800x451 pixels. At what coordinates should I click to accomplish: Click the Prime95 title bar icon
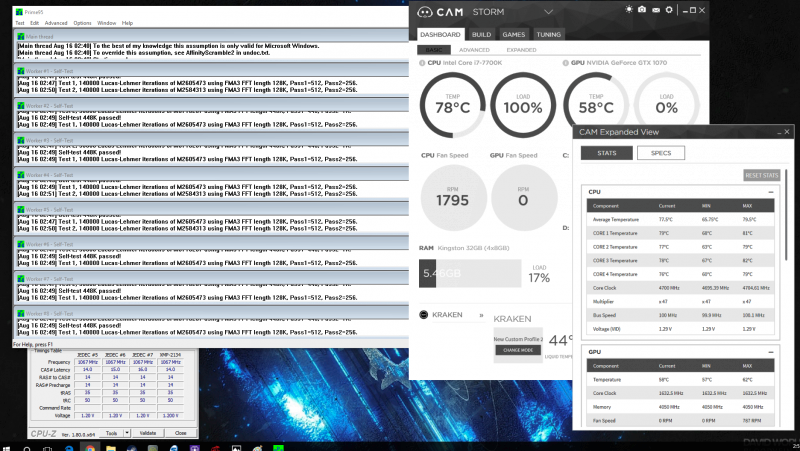(19, 12)
